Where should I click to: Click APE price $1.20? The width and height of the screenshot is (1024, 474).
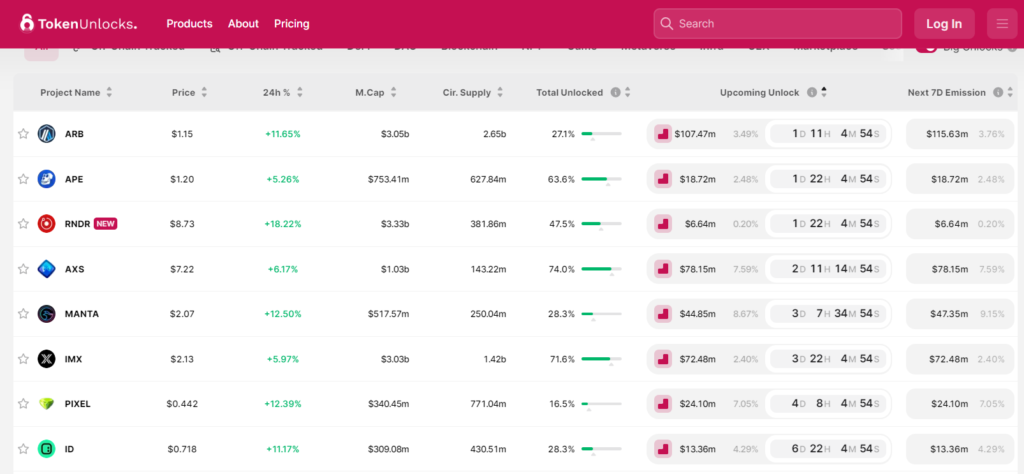(182, 179)
